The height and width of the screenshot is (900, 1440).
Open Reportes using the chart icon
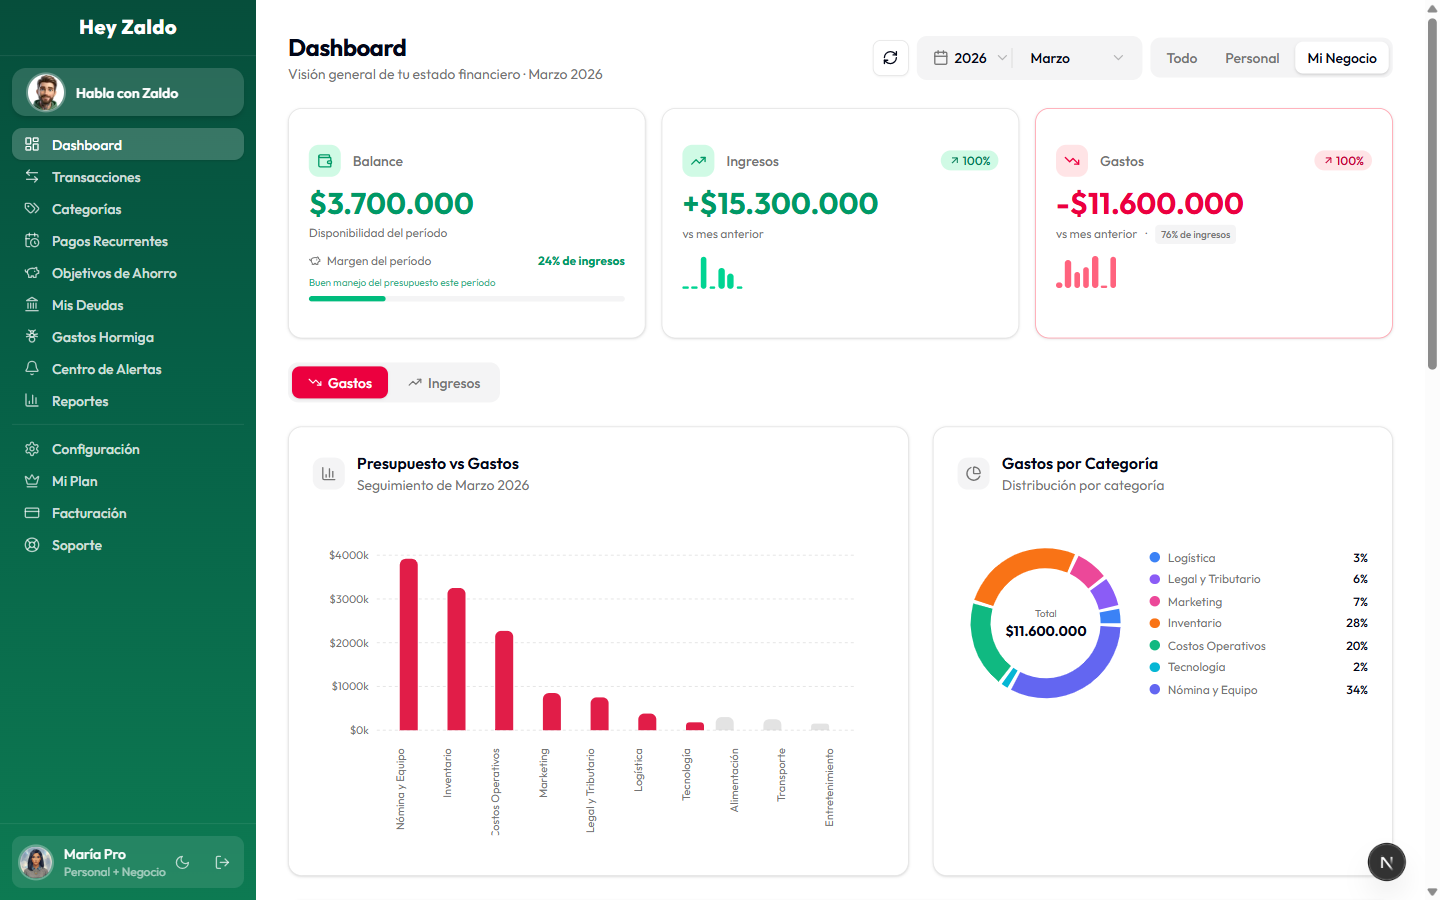(33, 401)
